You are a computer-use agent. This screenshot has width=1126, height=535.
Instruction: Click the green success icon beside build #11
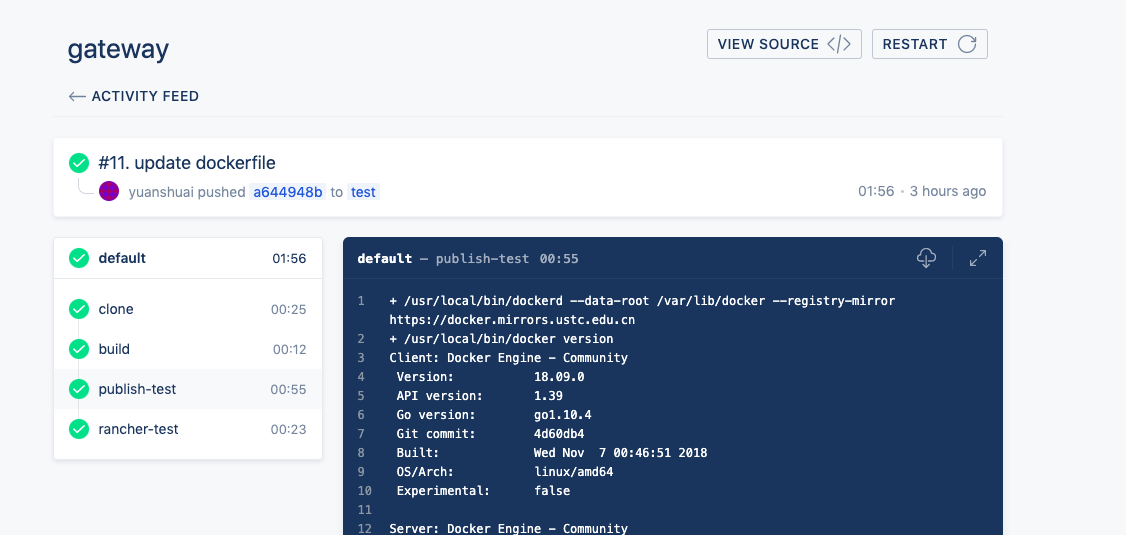tap(79, 163)
